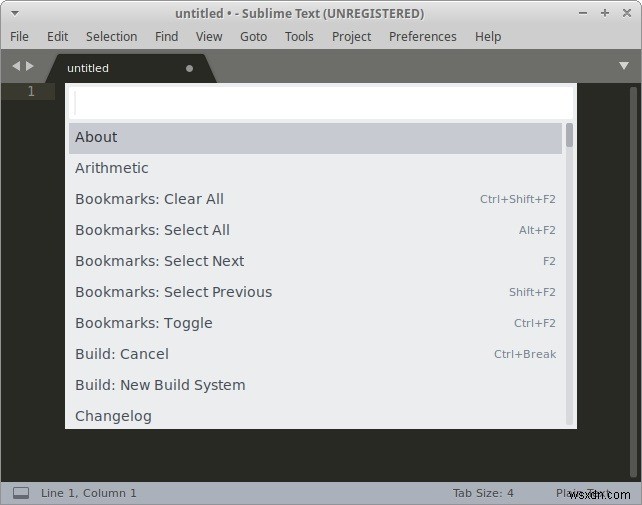
Task: Run Bookmarks: Toggle command
Action: point(315,324)
